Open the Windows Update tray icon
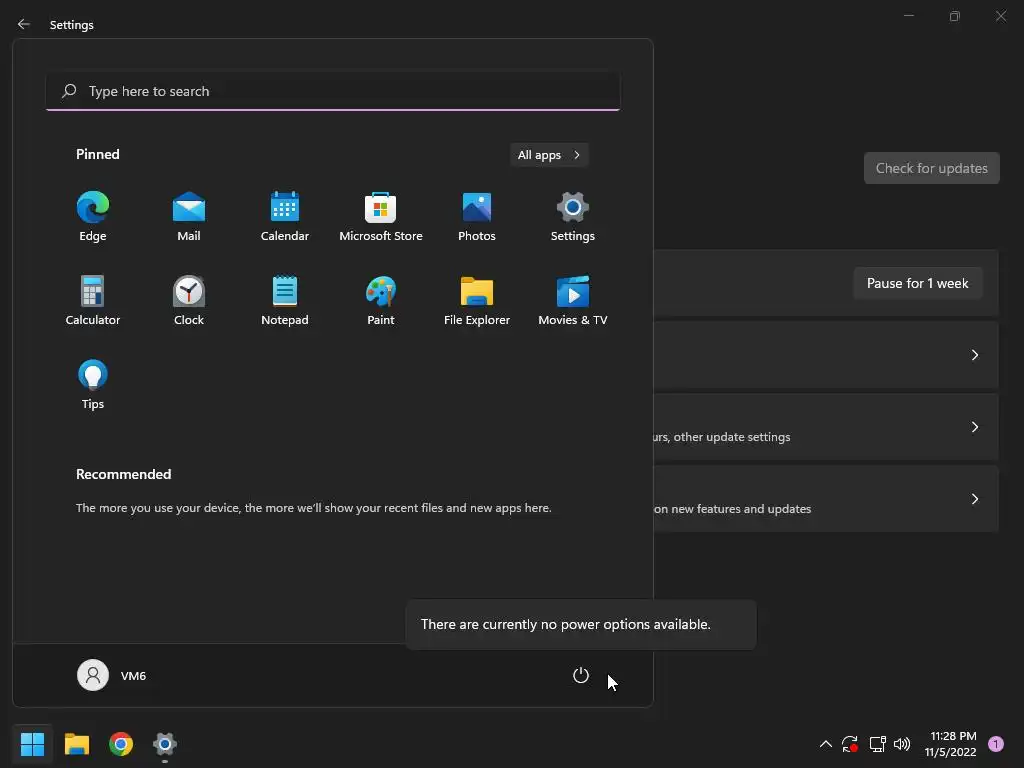This screenshot has width=1024, height=768. tap(850, 744)
